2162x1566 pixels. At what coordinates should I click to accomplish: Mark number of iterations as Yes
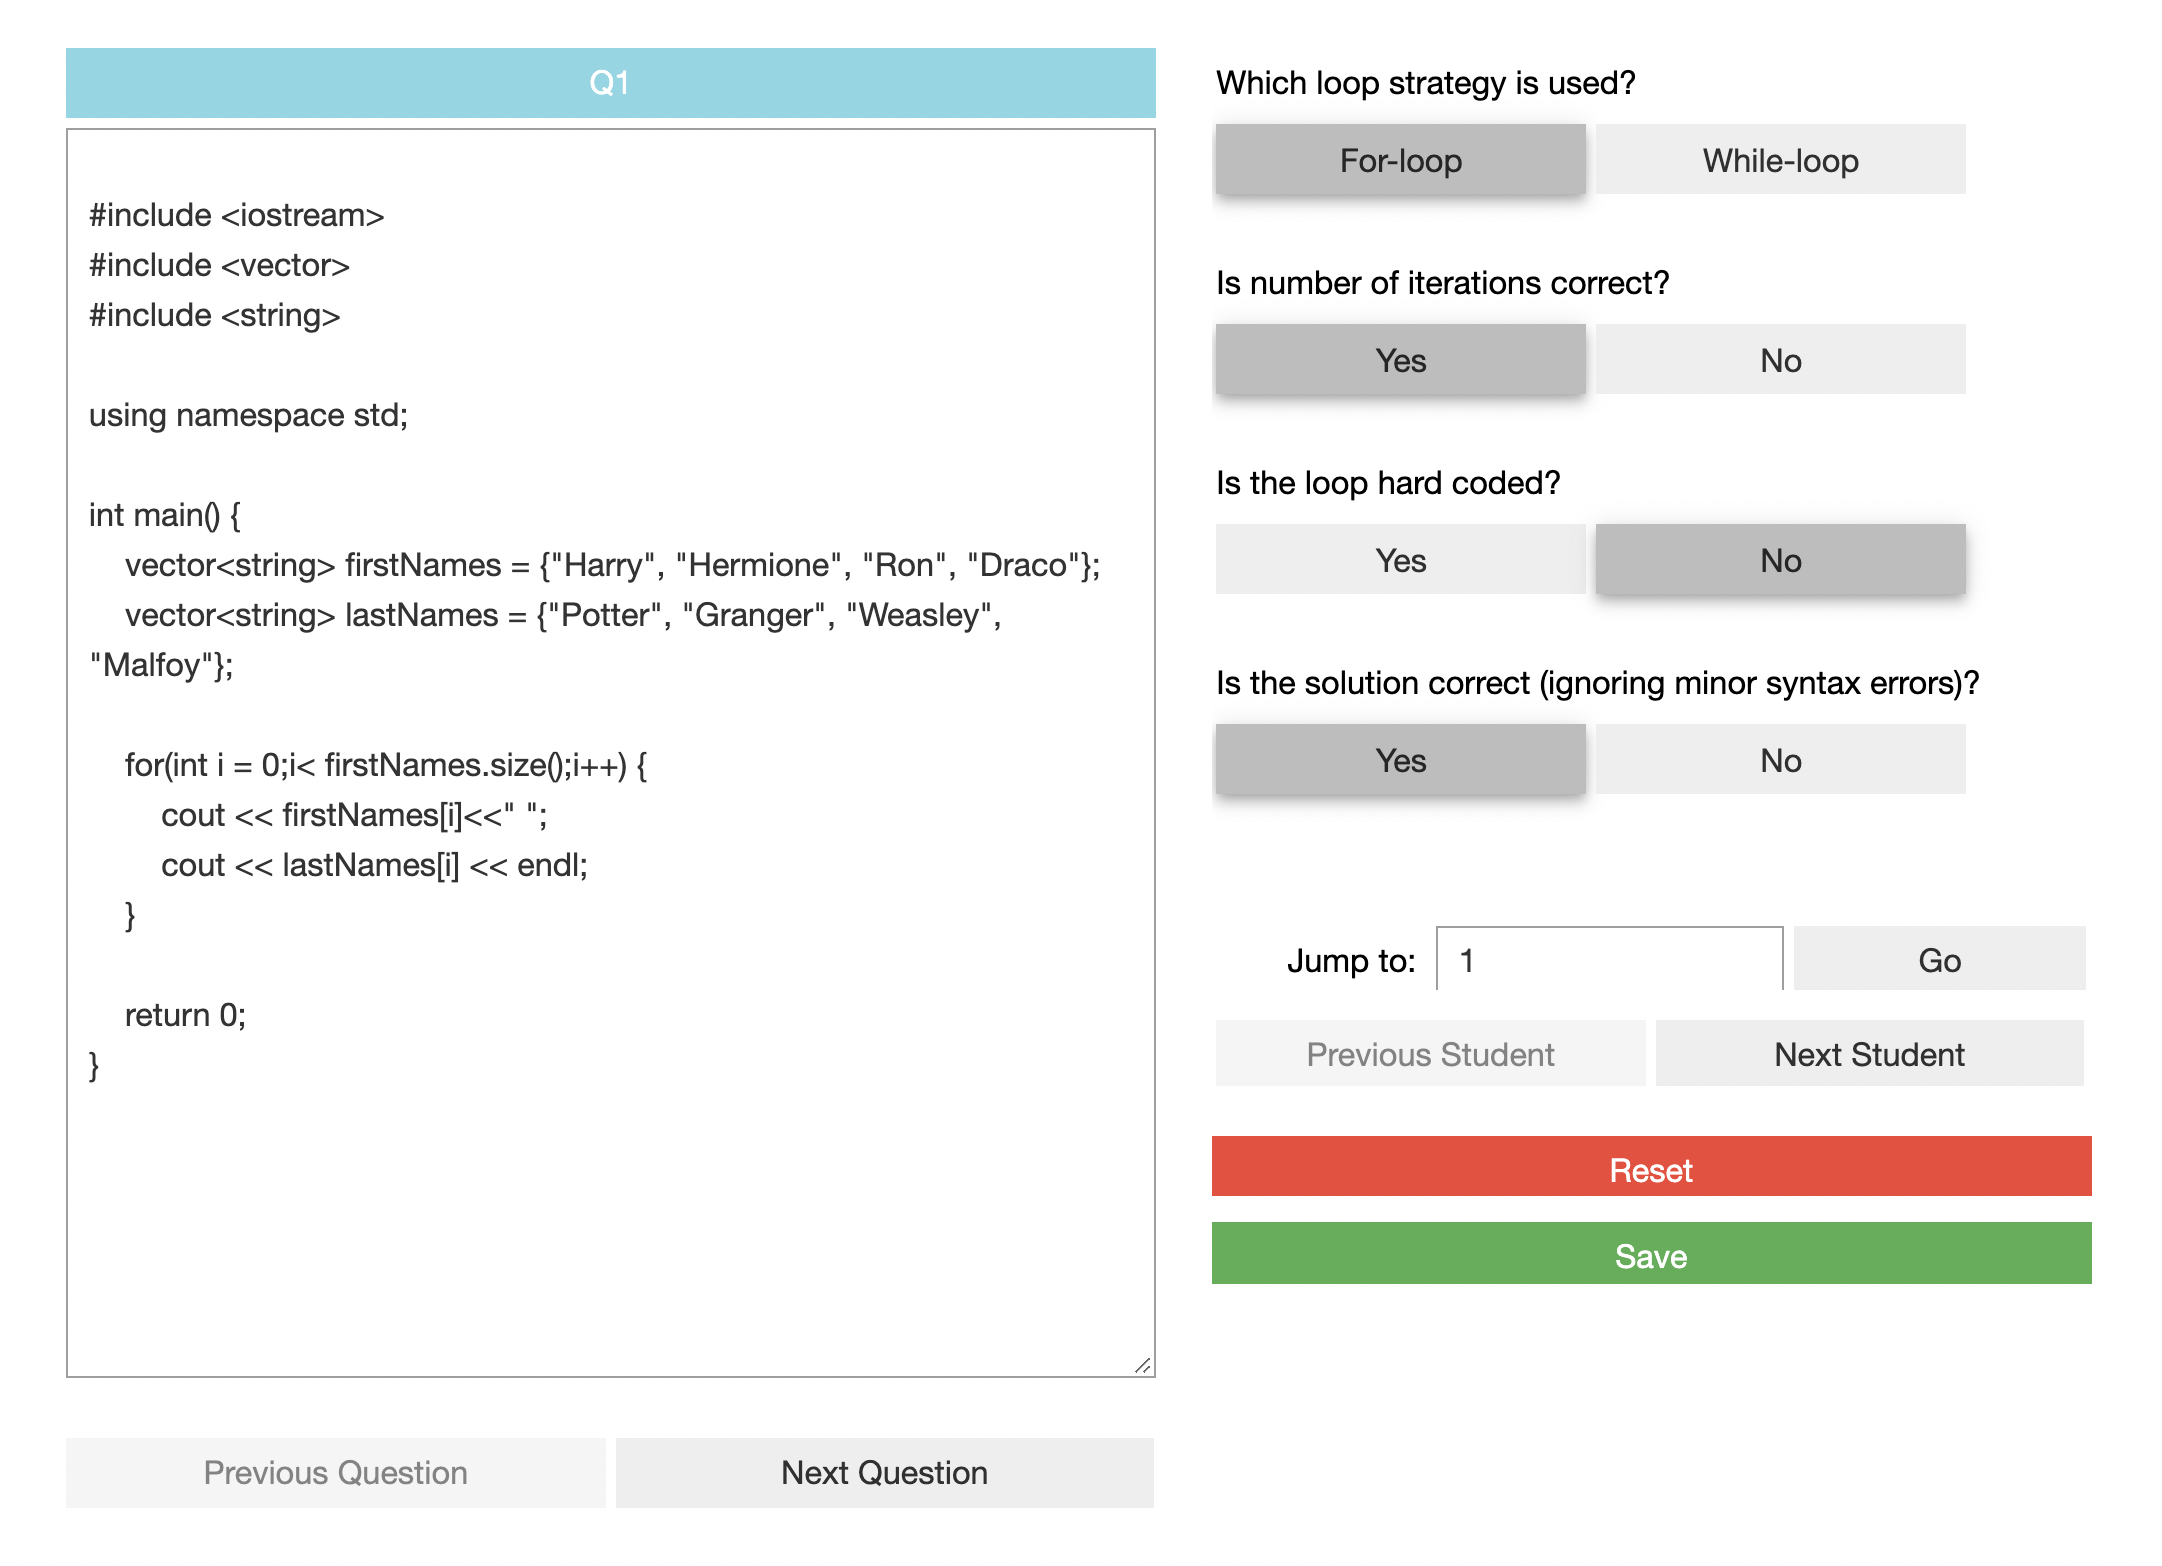[x=1400, y=360]
